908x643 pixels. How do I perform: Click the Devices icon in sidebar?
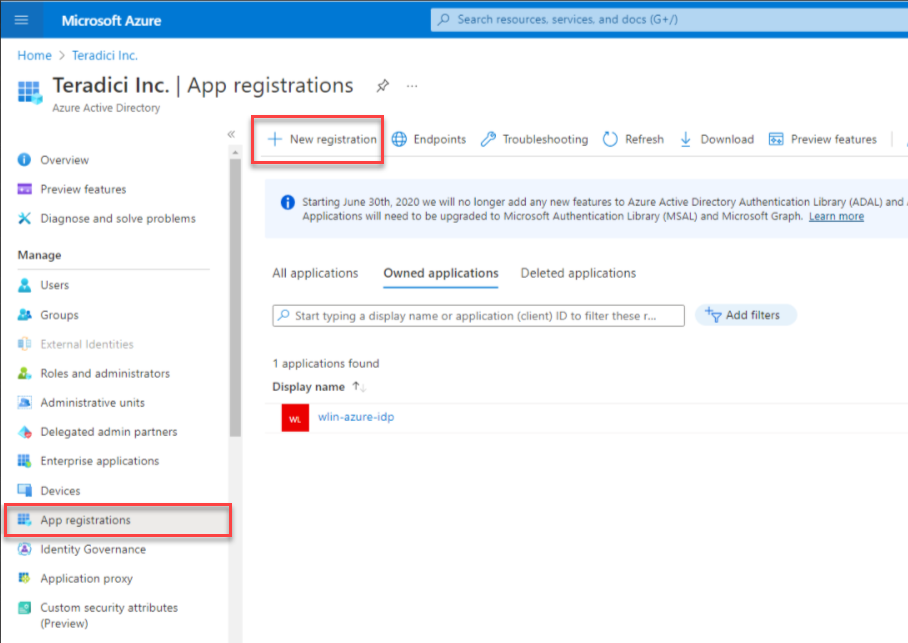(24, 491)
